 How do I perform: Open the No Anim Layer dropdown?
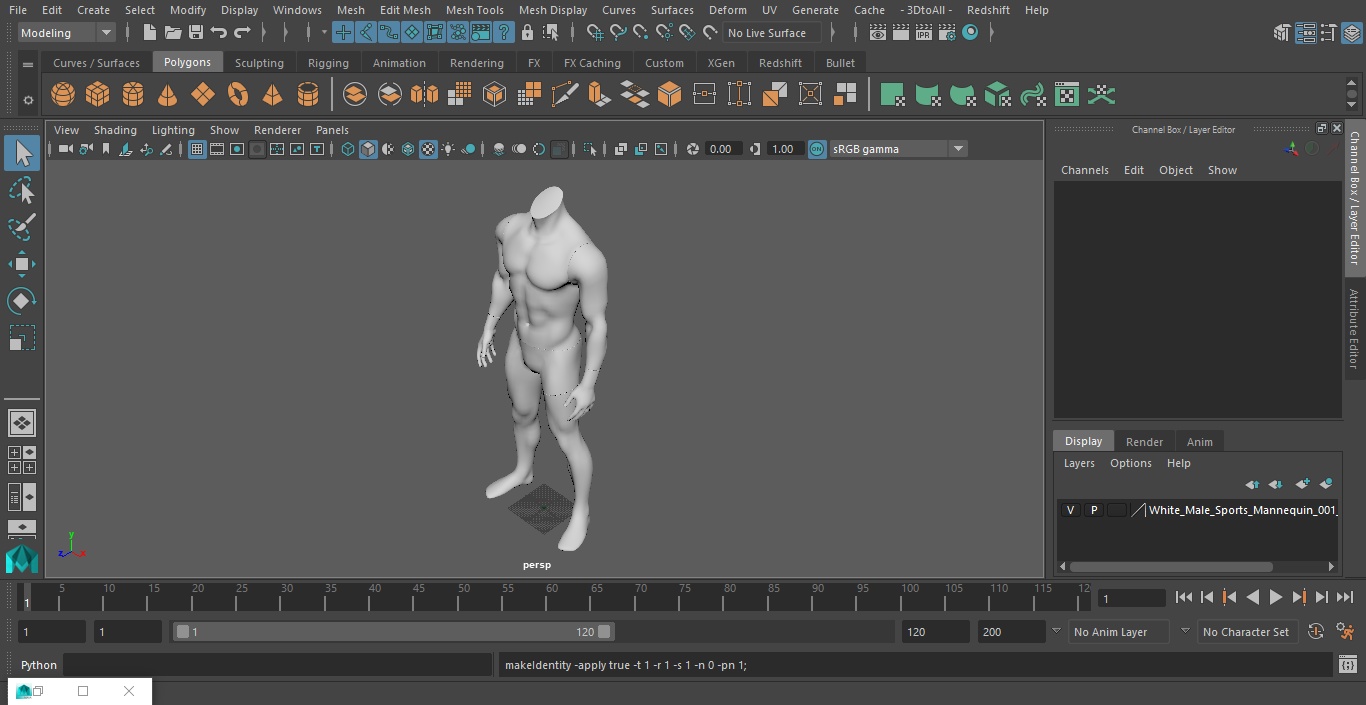pos(1119,632)
